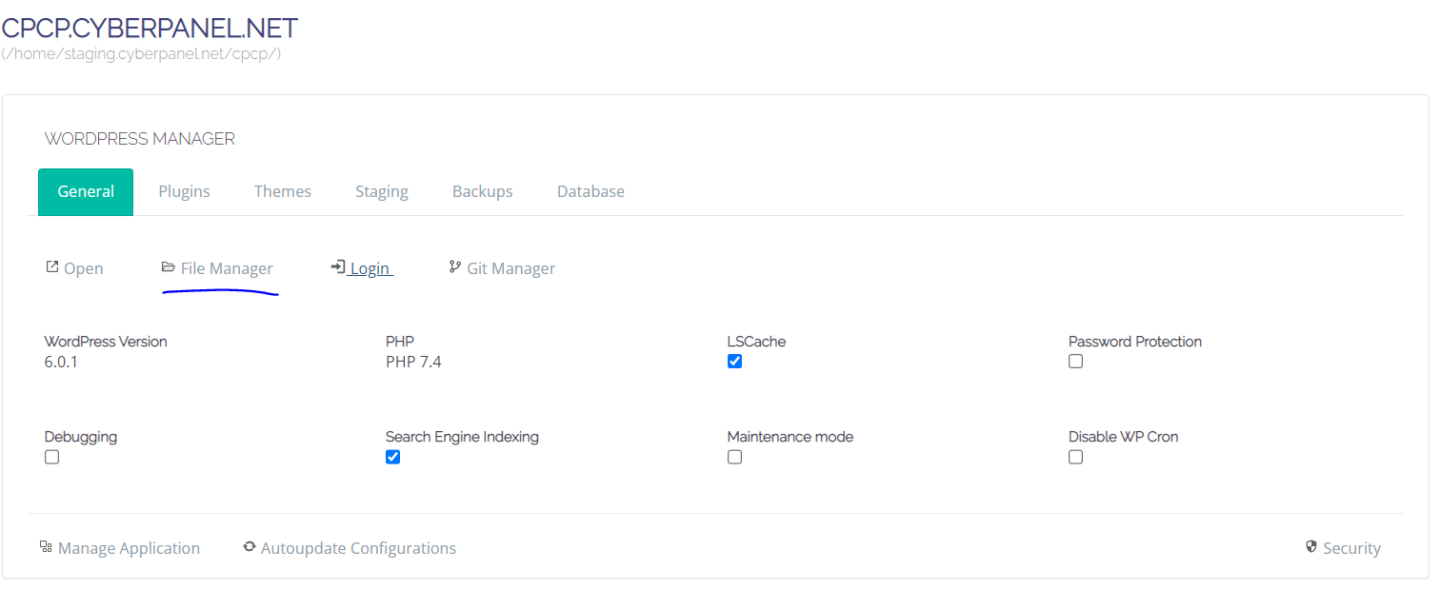Switch to the Plugins tab
This screenshot has width=1440, height=590.
pos(184,191)
